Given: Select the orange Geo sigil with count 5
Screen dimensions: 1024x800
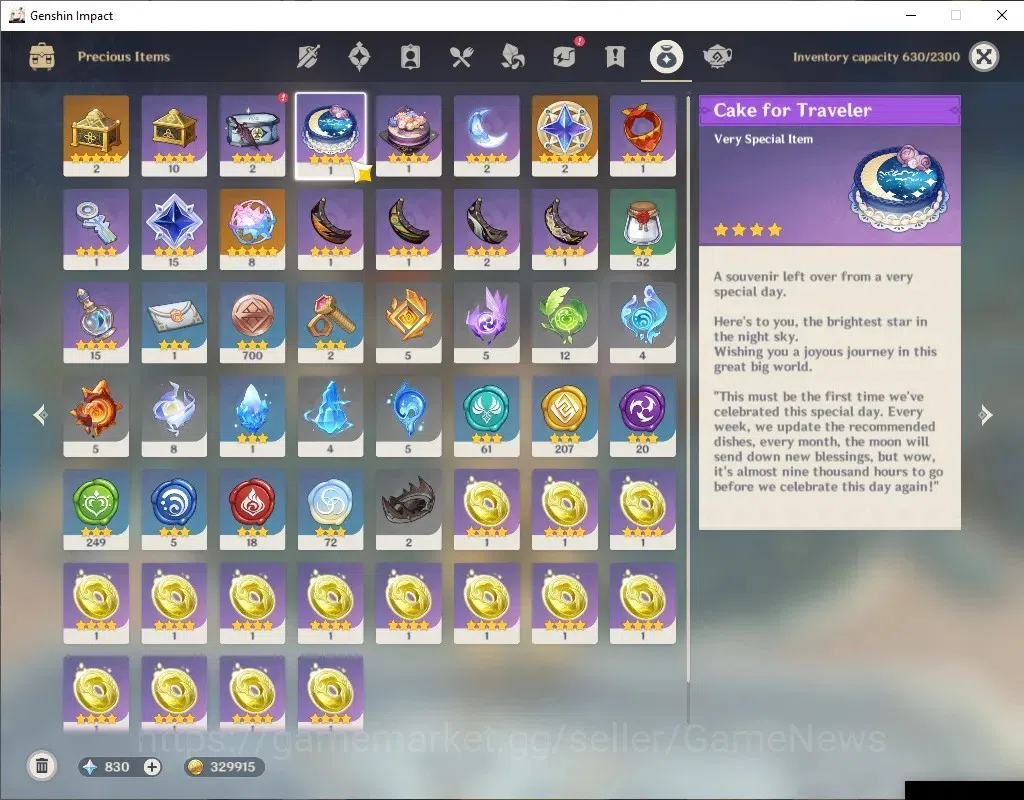Looking at the screenshot, I should pyautogui.click(x=408, y=323).
